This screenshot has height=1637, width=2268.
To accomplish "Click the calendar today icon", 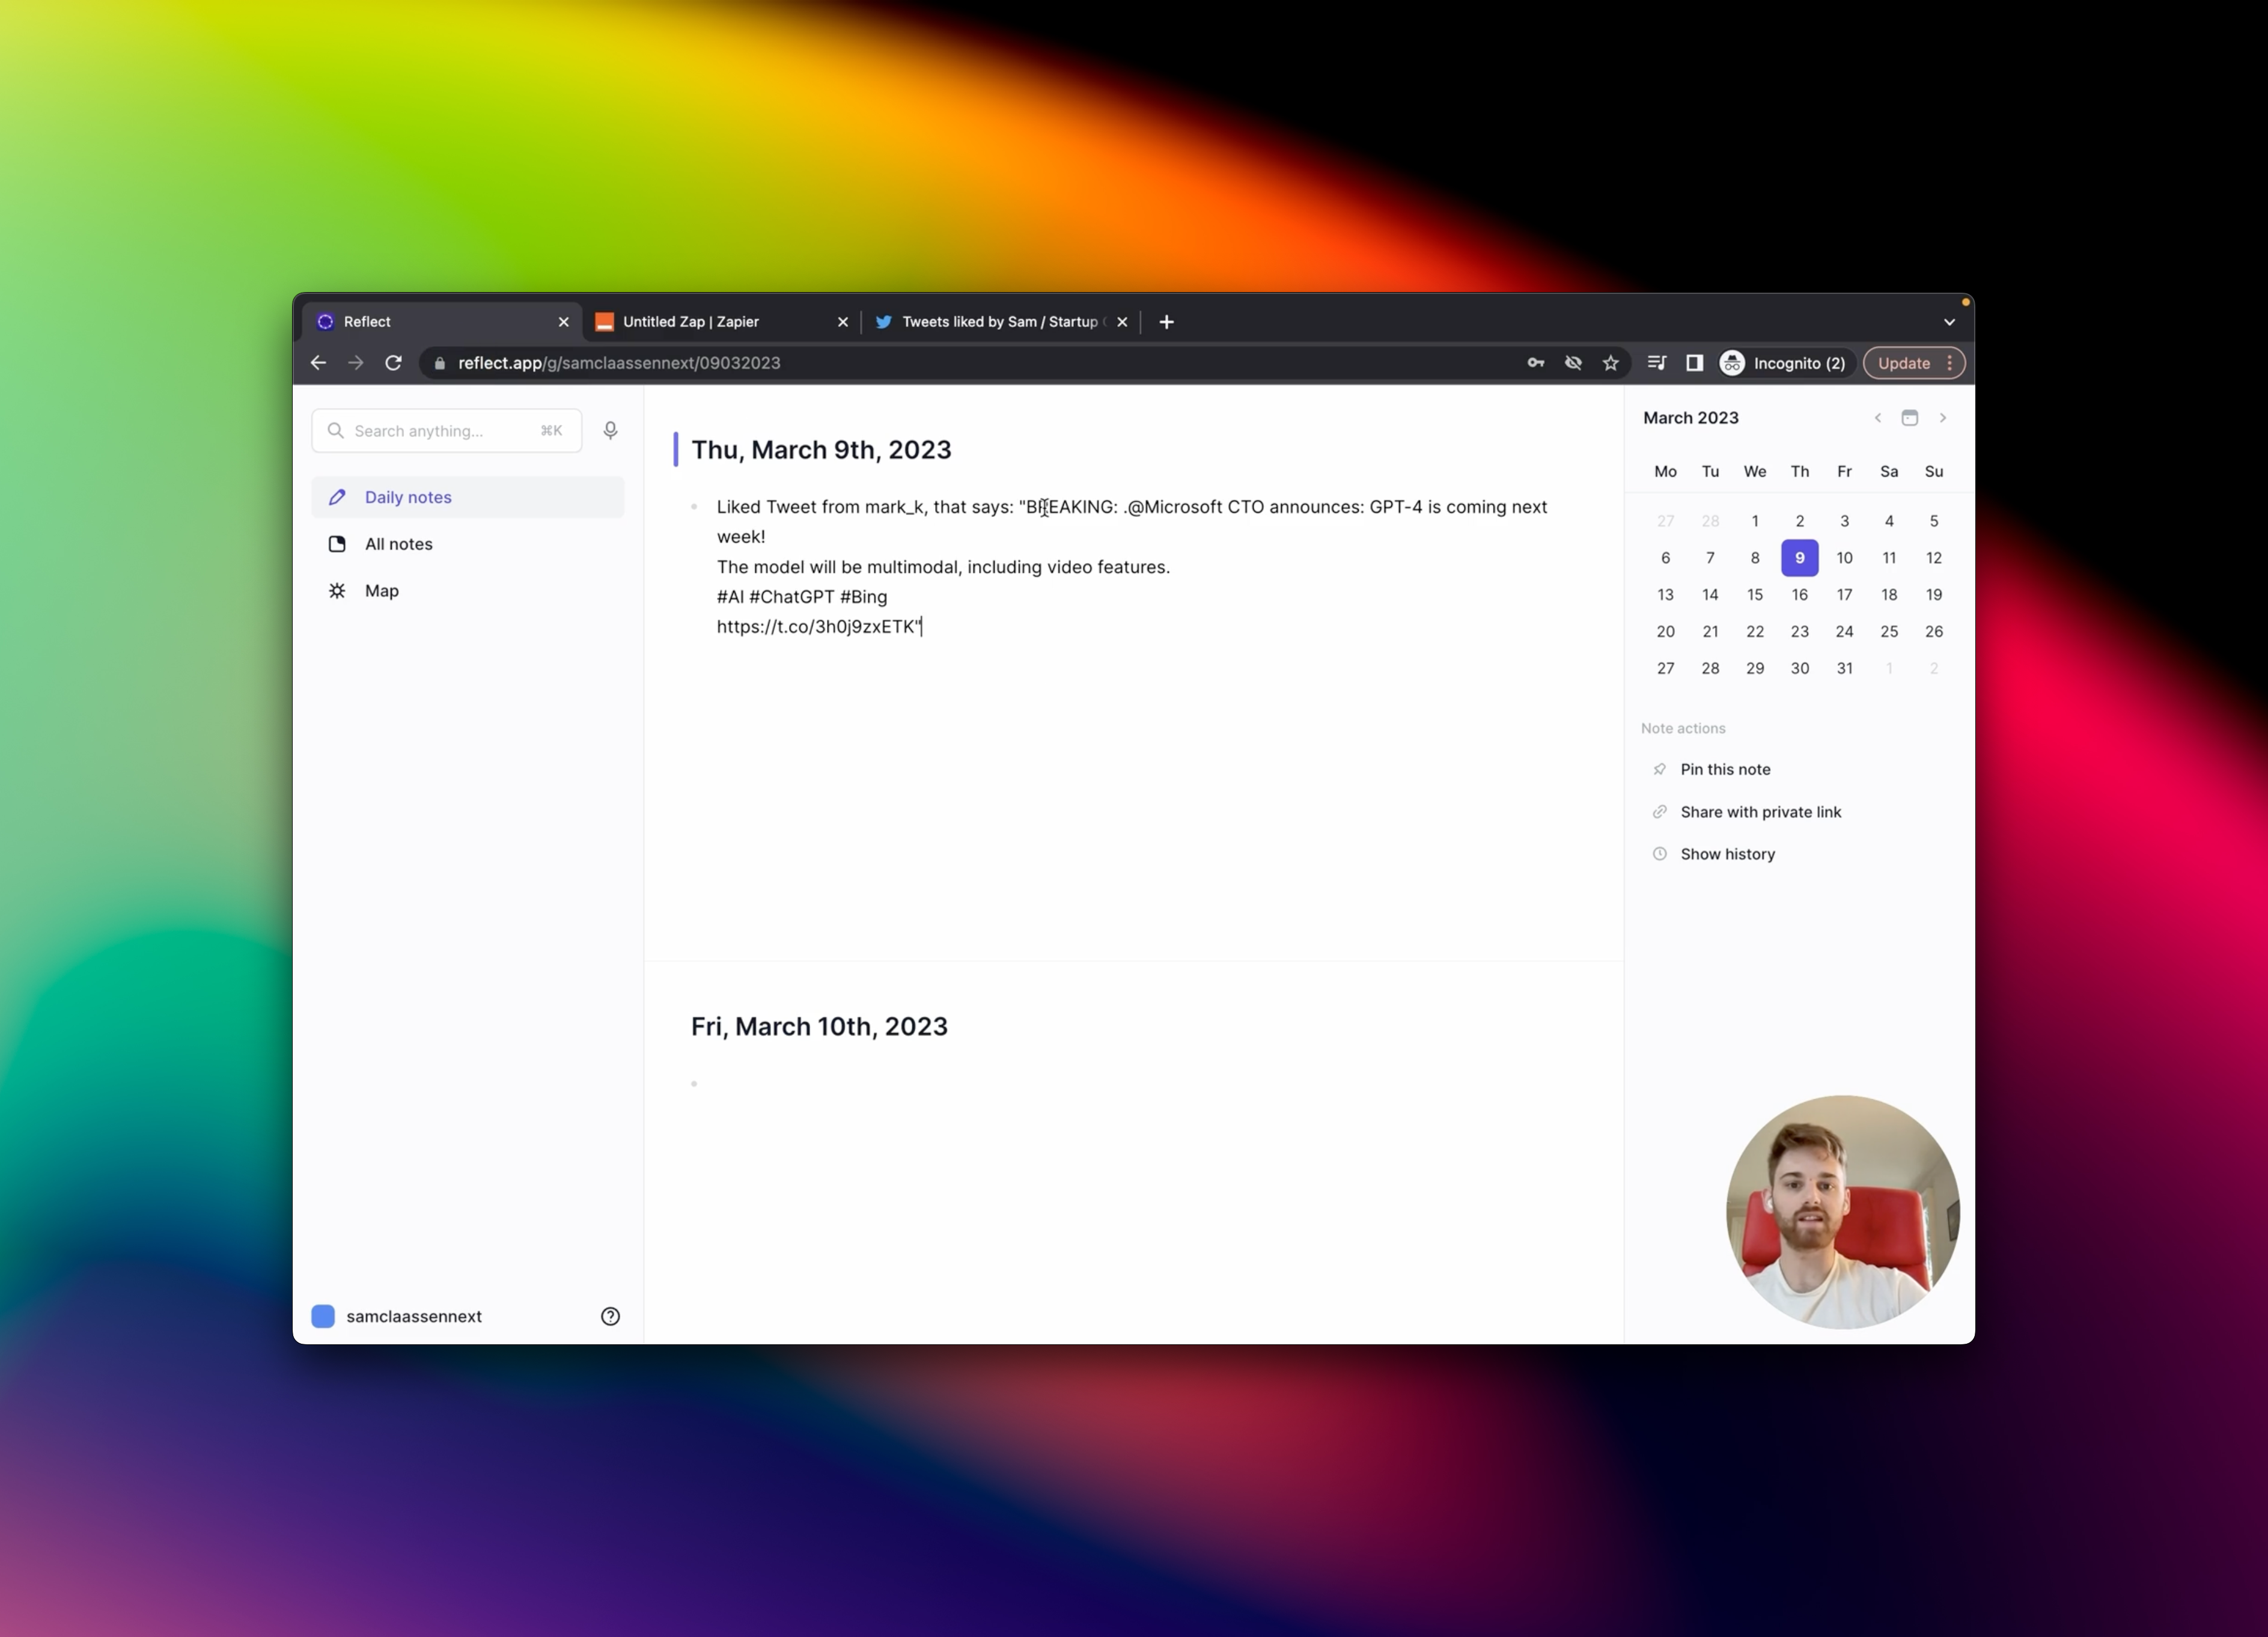I will [1909, 418].
